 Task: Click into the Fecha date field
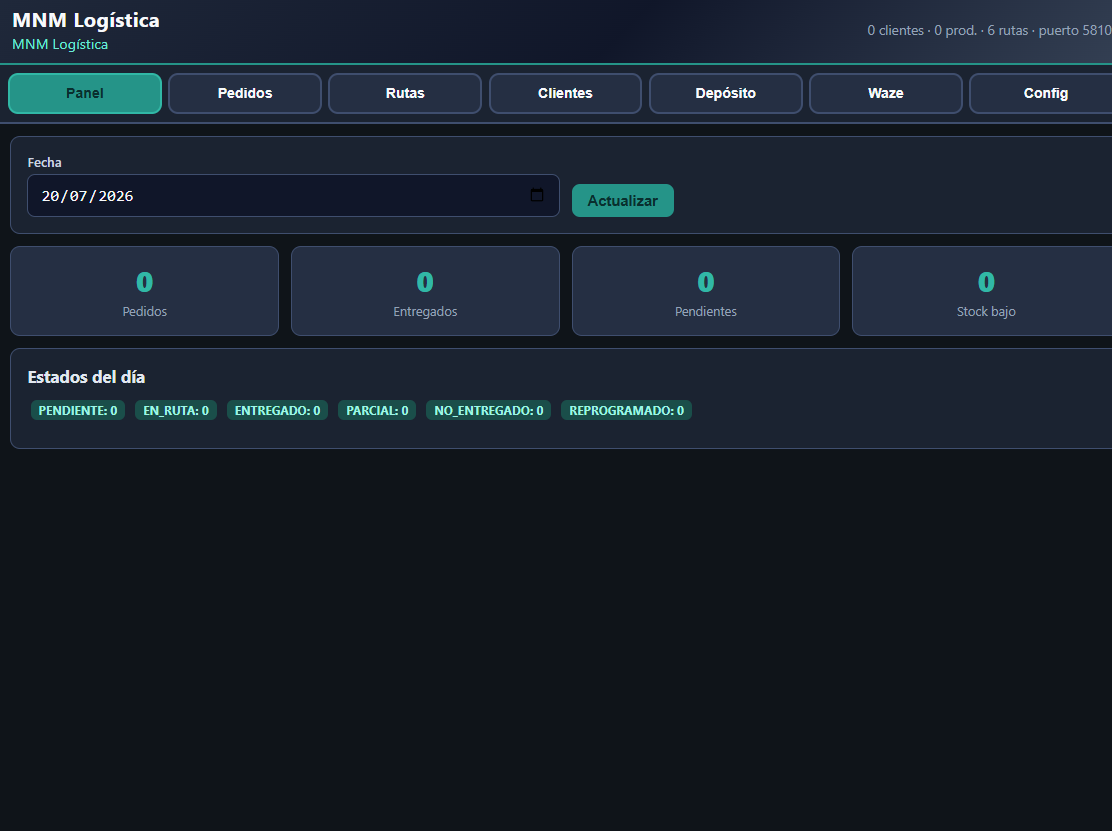point(293,196)
